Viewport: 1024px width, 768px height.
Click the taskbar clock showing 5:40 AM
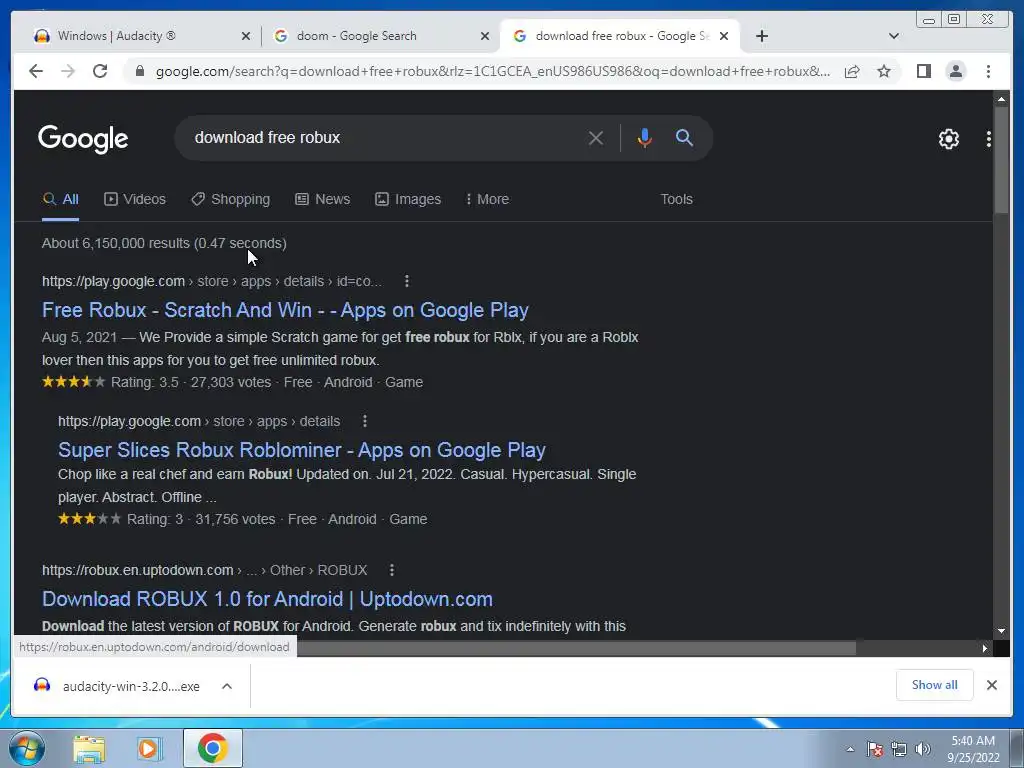(x=973, y=749)
